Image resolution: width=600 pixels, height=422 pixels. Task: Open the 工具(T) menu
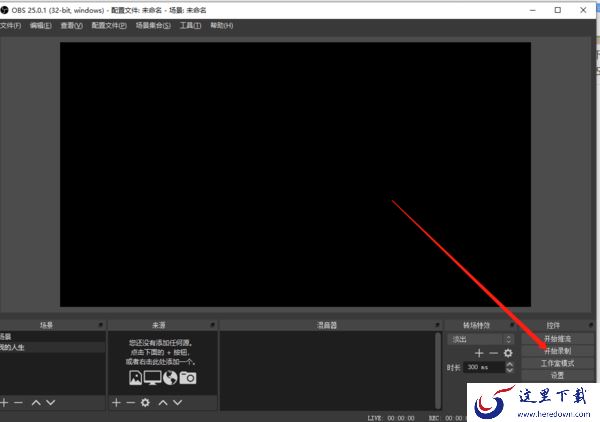pyautogui.click(x=190, y=26)
